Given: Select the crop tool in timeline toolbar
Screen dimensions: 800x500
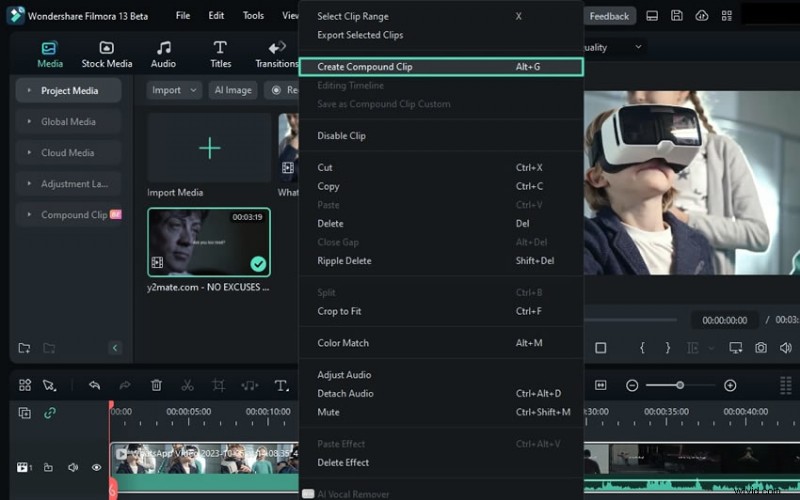Looking at the screenshot, I should 218,385.
